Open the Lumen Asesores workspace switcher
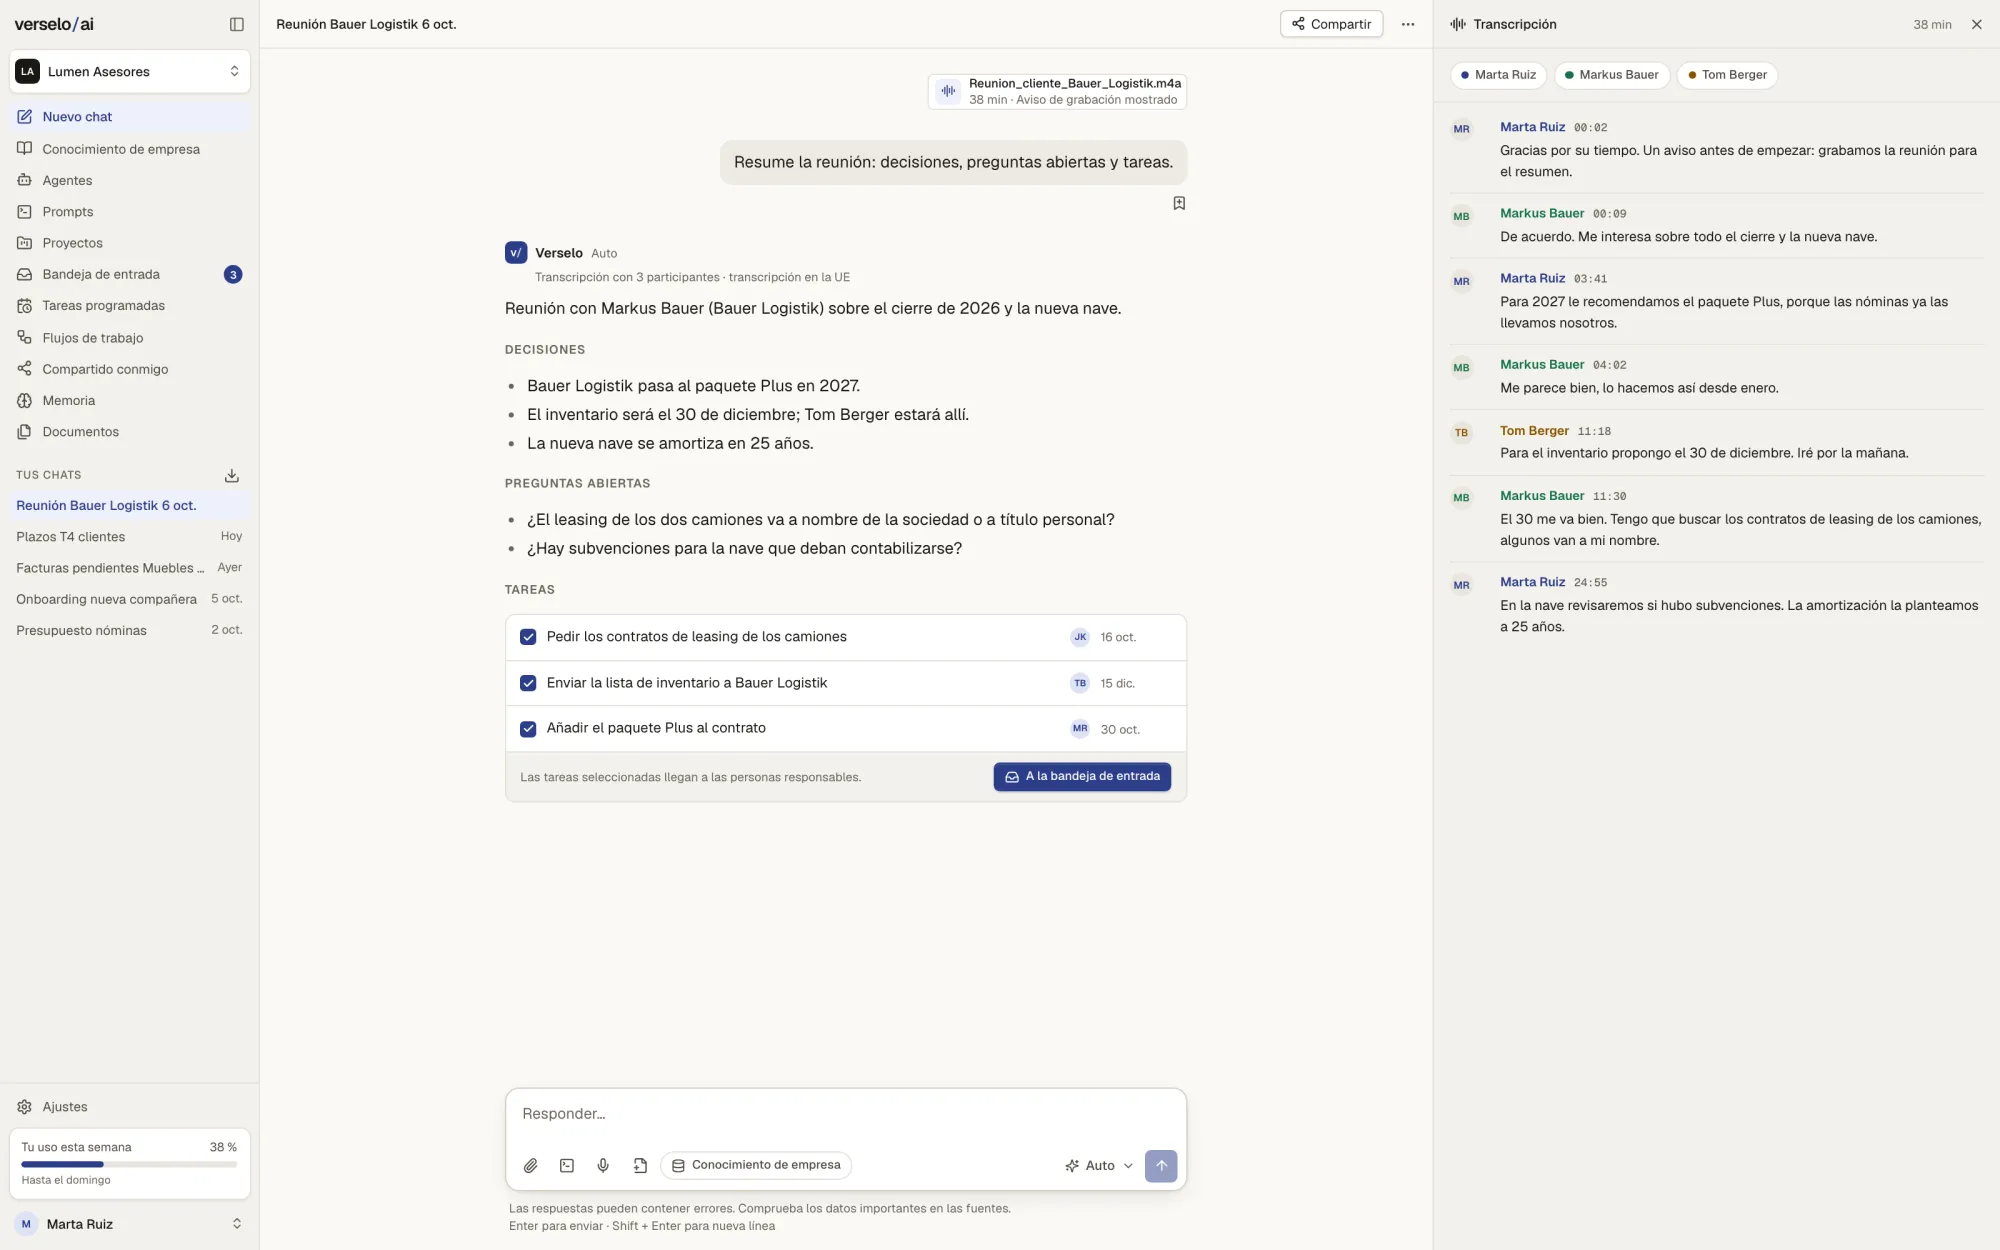The image size is (2000, 1250). coord(130,71)
